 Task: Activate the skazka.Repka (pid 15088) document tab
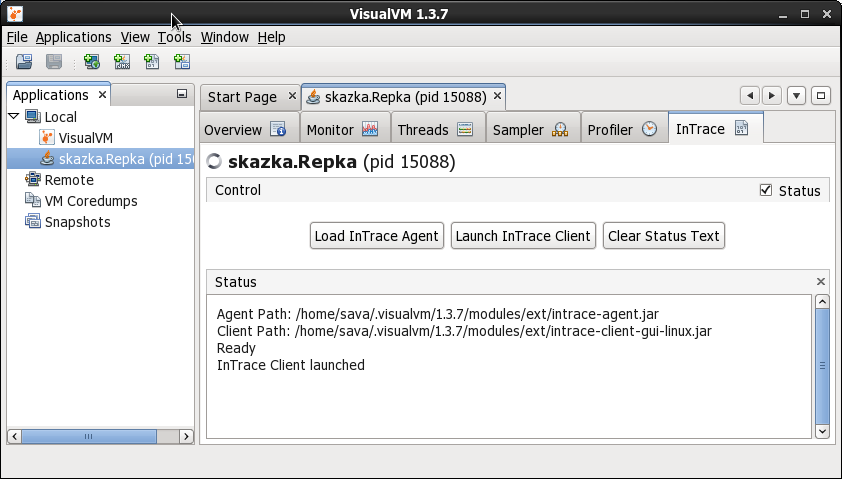click(x=405, y=97)
